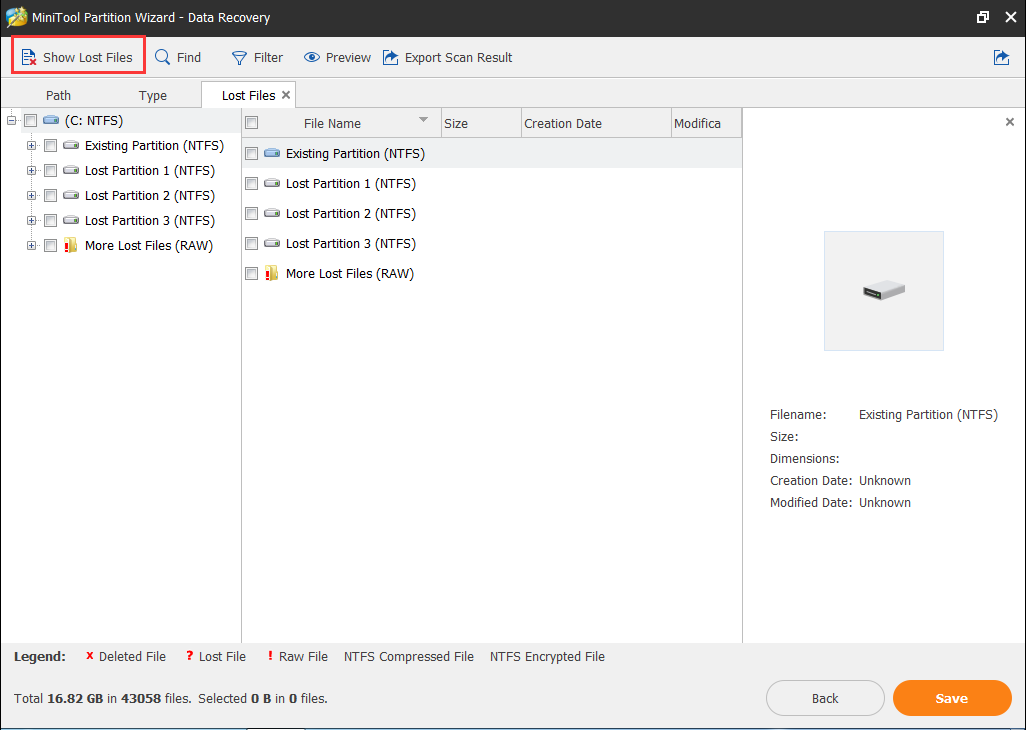Viewport: 1026px width, 730px height.
Task: Switch to the Type tab
Action: (152, 96)
